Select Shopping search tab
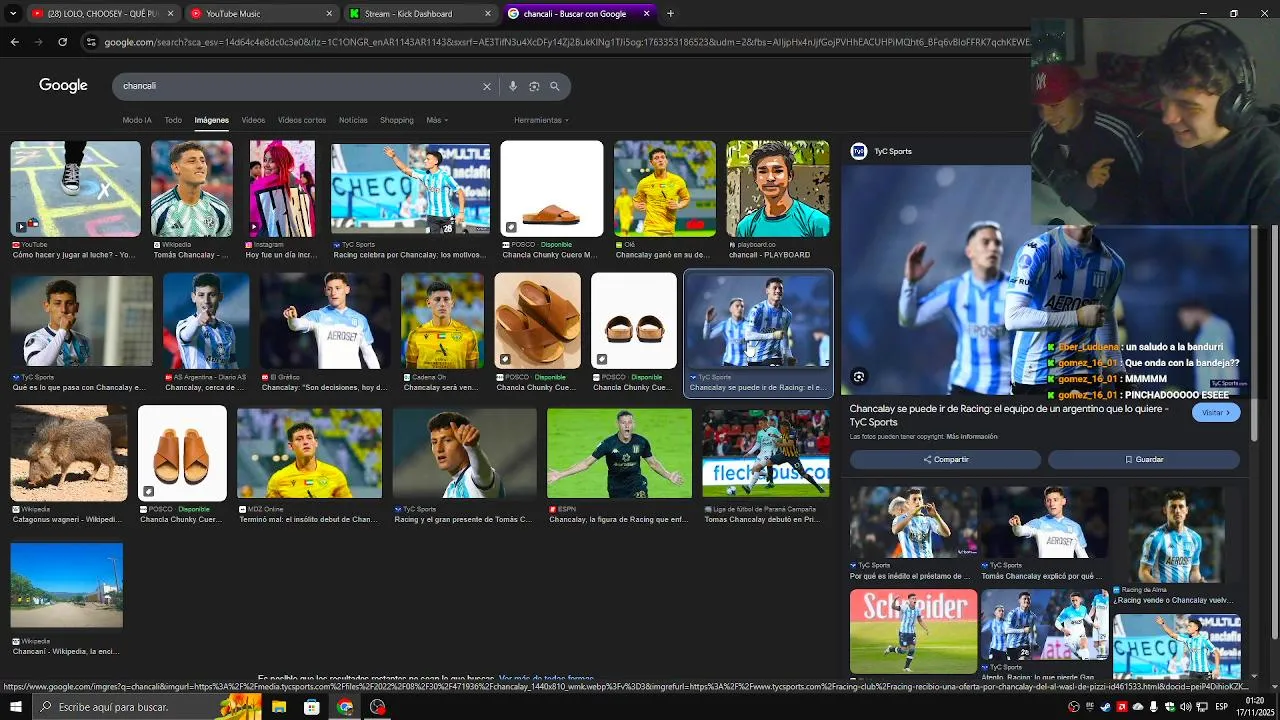The width and height of the screenshot is (1280, 720). 397,120
